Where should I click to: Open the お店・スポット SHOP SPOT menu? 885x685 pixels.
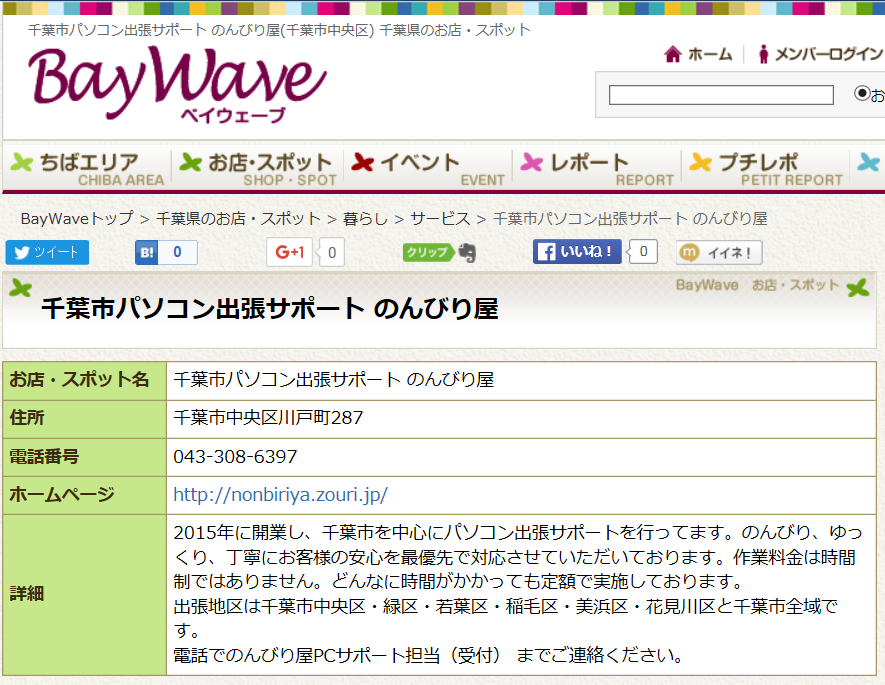point(258,169)
